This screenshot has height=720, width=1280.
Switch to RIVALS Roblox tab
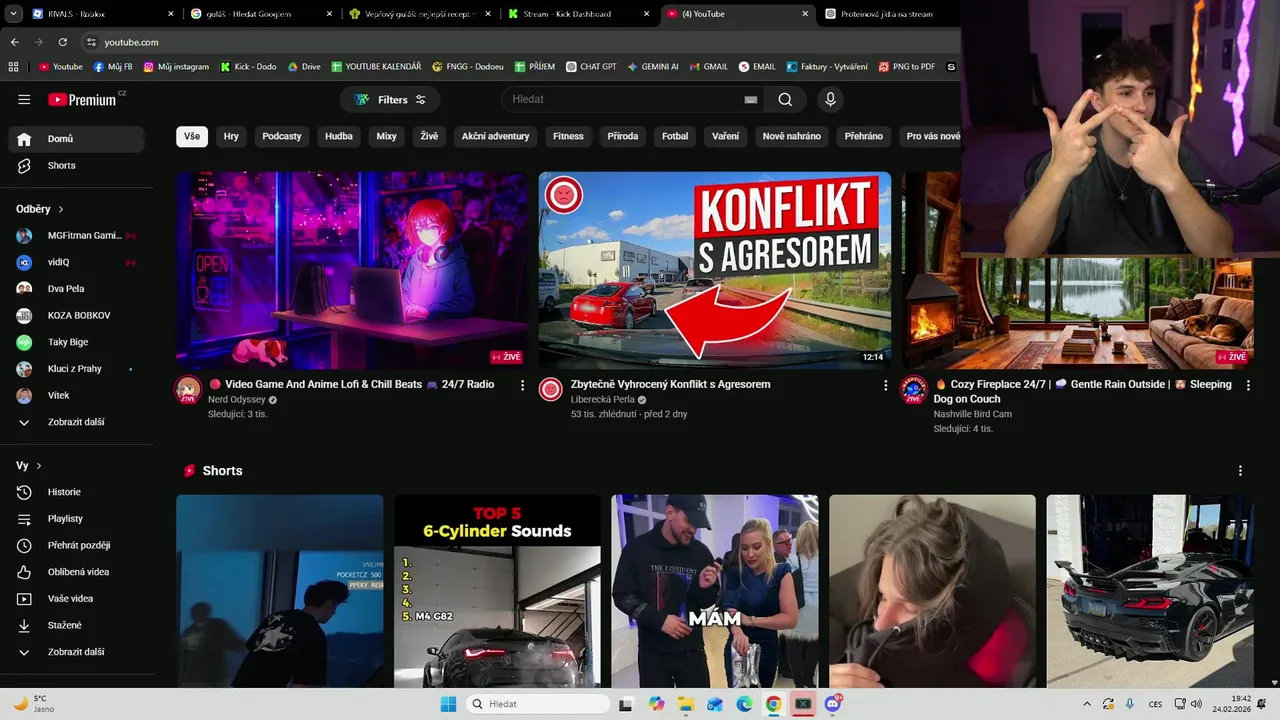(x=102, y=14)
